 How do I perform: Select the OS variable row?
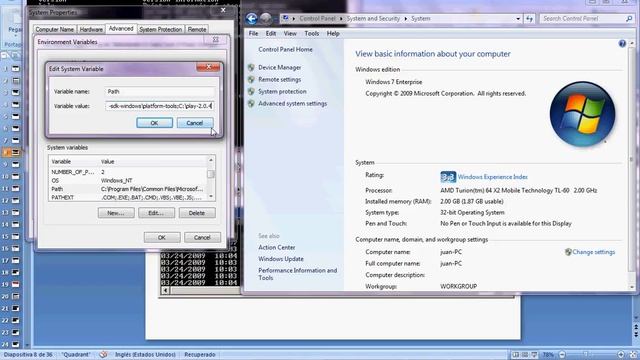click(128, 180)
